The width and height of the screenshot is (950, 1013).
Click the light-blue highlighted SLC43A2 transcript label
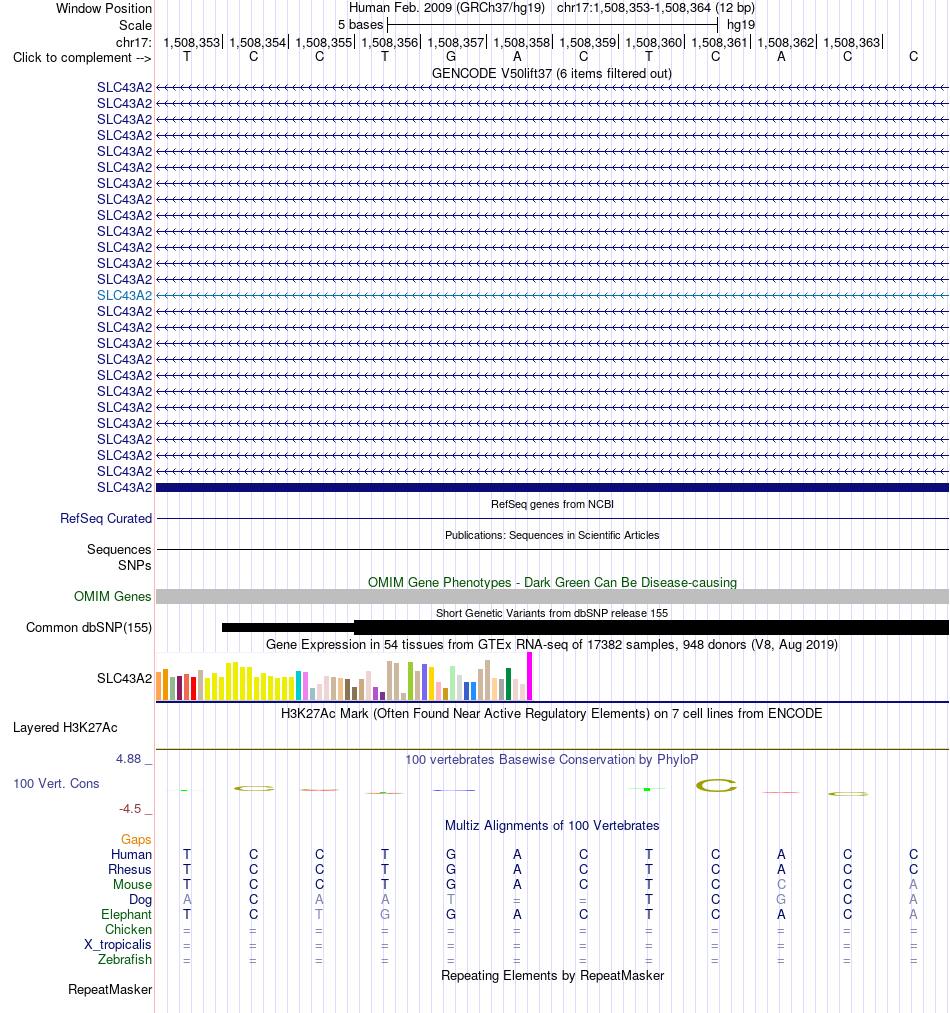coord(124,295)
